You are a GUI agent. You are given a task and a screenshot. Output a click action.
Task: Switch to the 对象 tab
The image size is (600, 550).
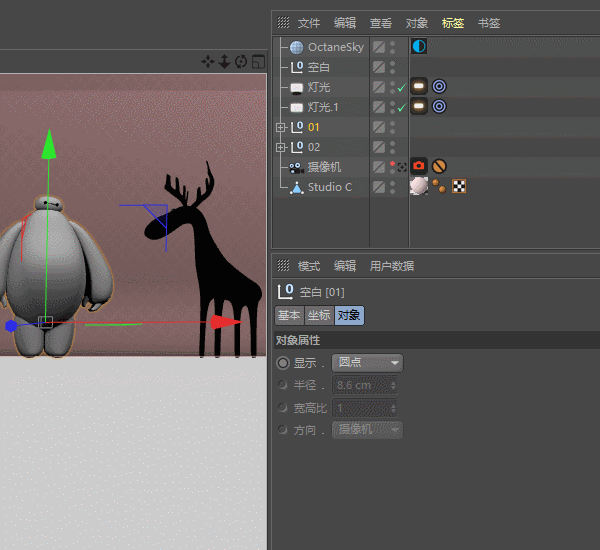[x=349, y=315]
